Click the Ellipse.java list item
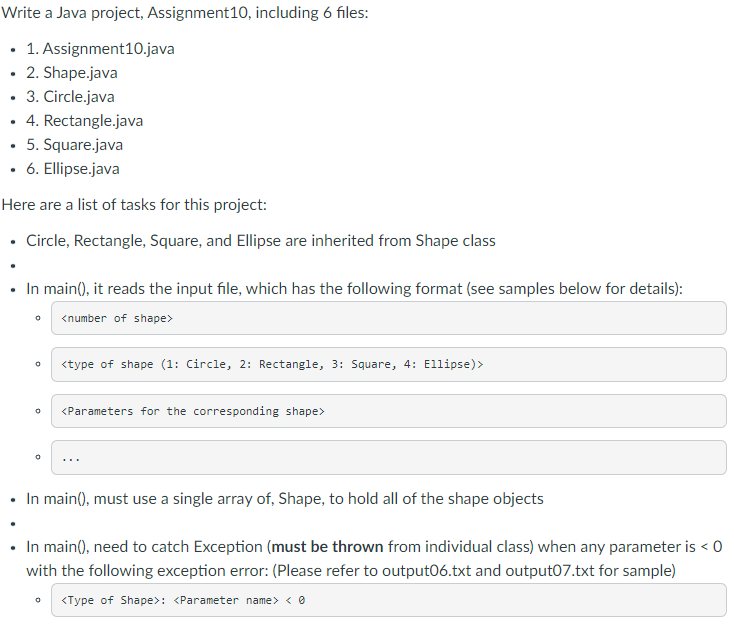 click(x=73, y=169)
